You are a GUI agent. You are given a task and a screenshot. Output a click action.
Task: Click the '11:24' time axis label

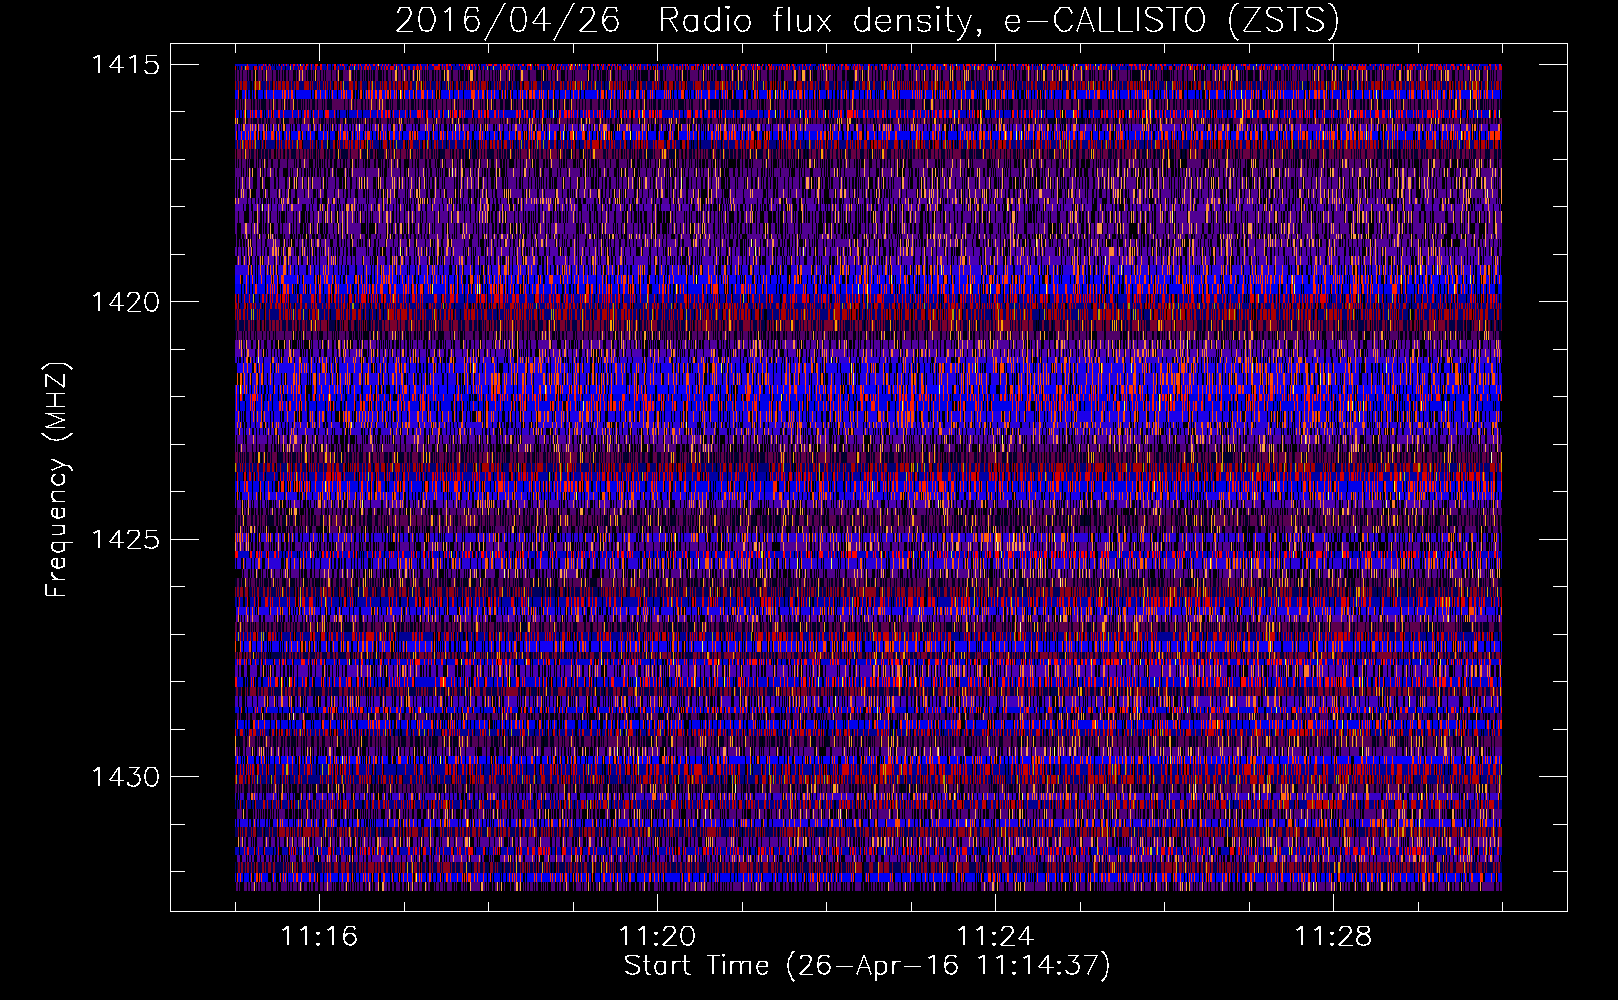tap(995, 936)
